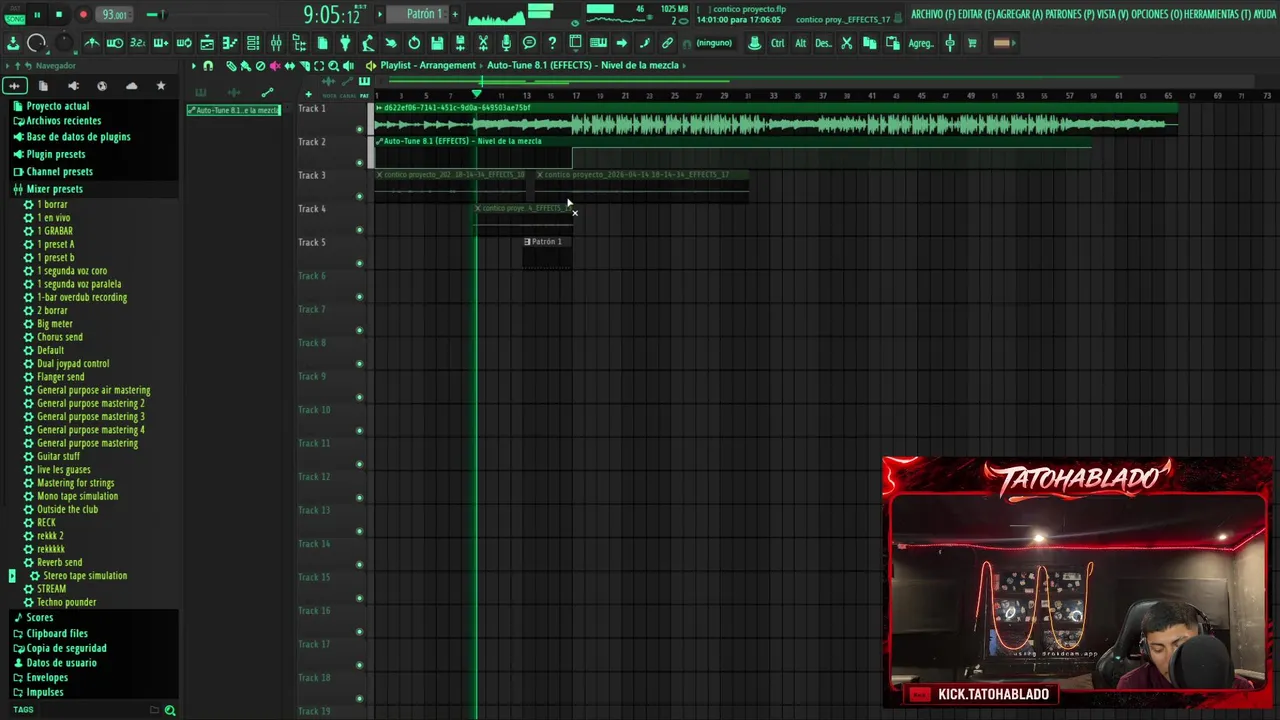Click the audio editor scissors icon

click(483, 43)
